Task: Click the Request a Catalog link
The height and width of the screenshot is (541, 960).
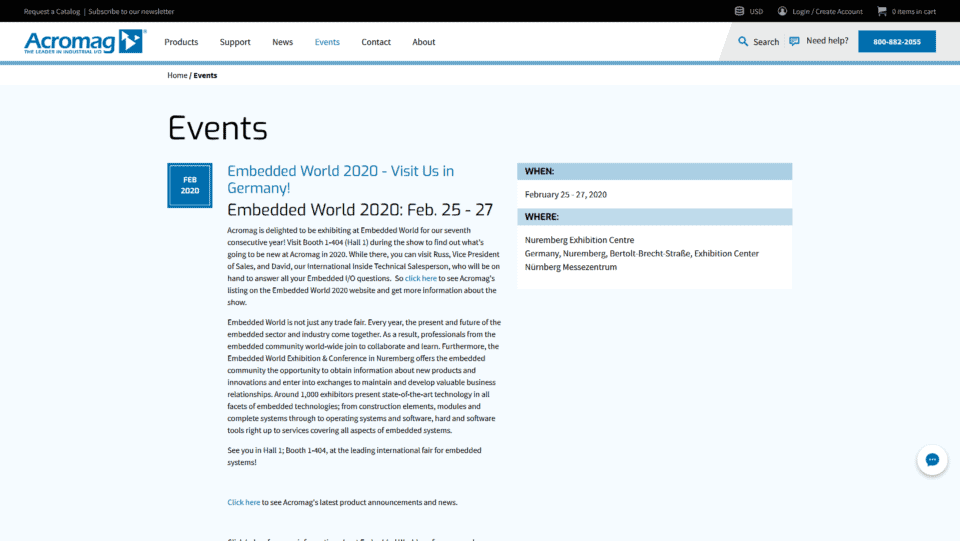Action: click(52, 12)
